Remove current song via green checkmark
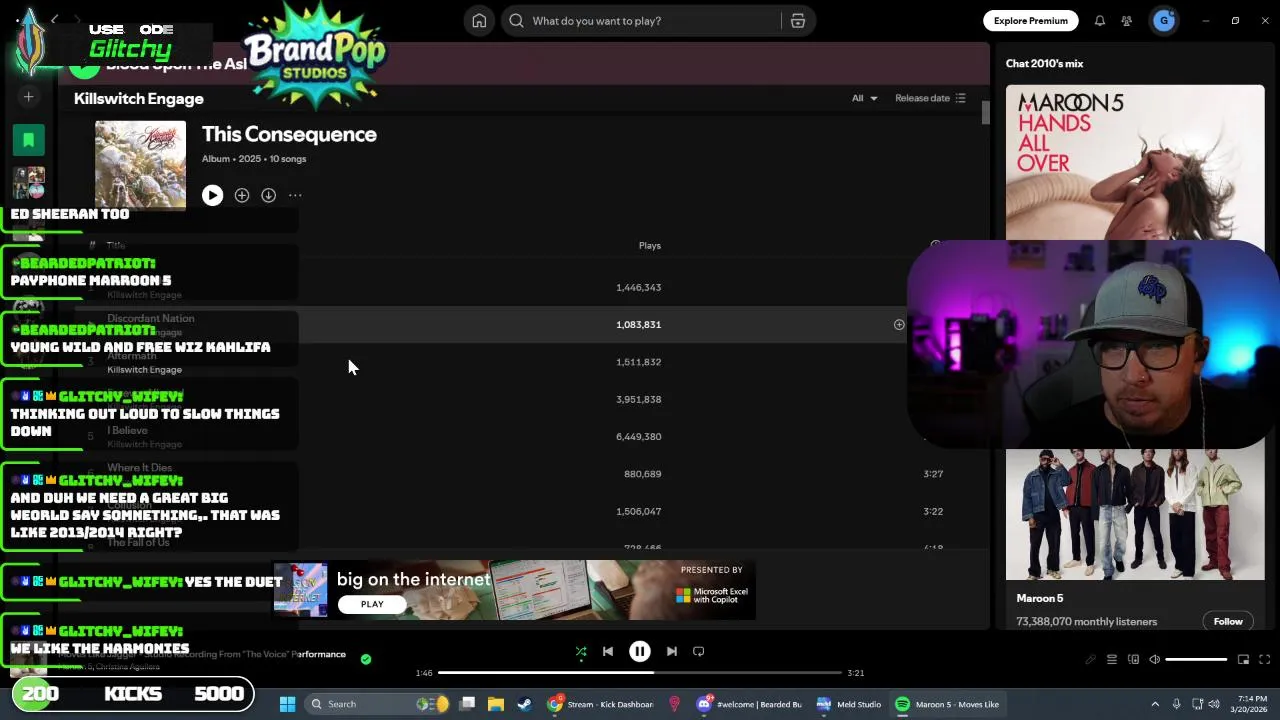Viewport: 1280px width, 720px height. tap(366, 659)
